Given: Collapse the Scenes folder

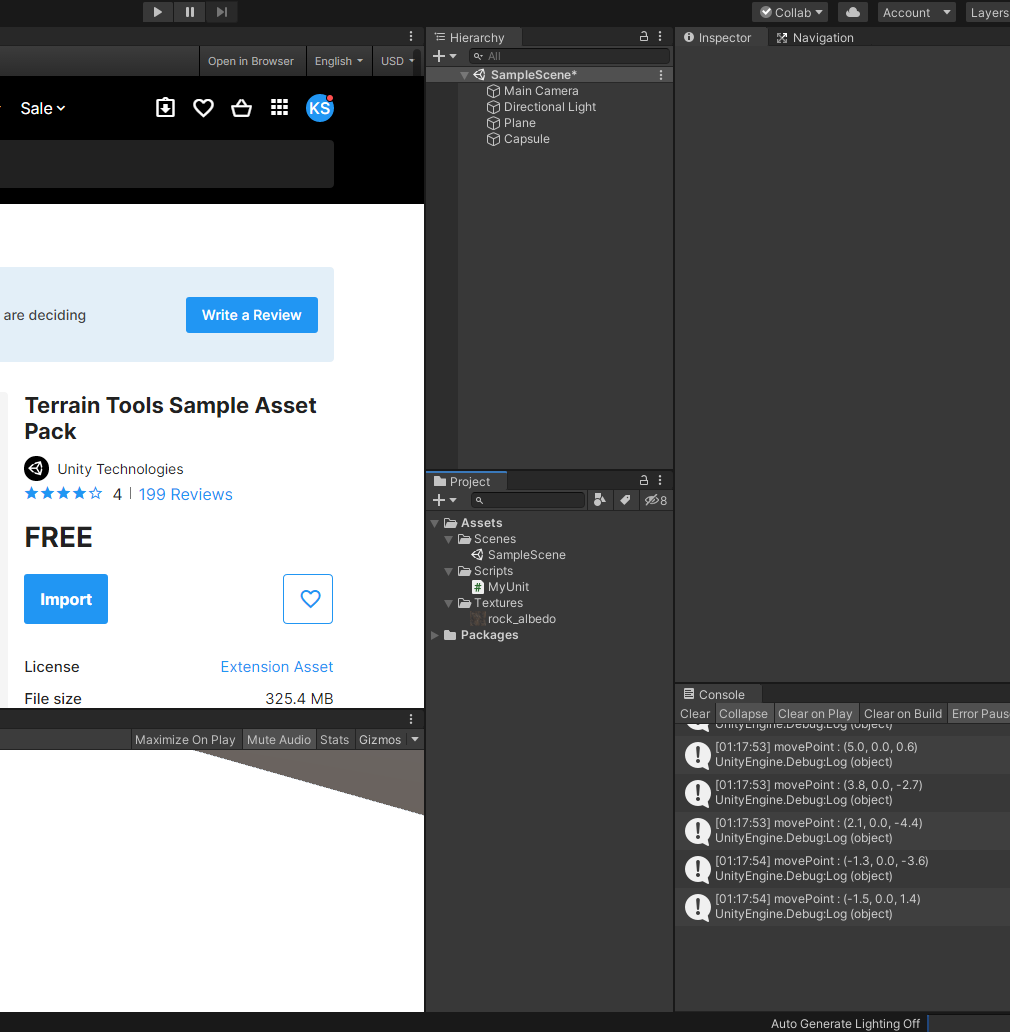Looking at the screenshot, I should coord(449,539).
